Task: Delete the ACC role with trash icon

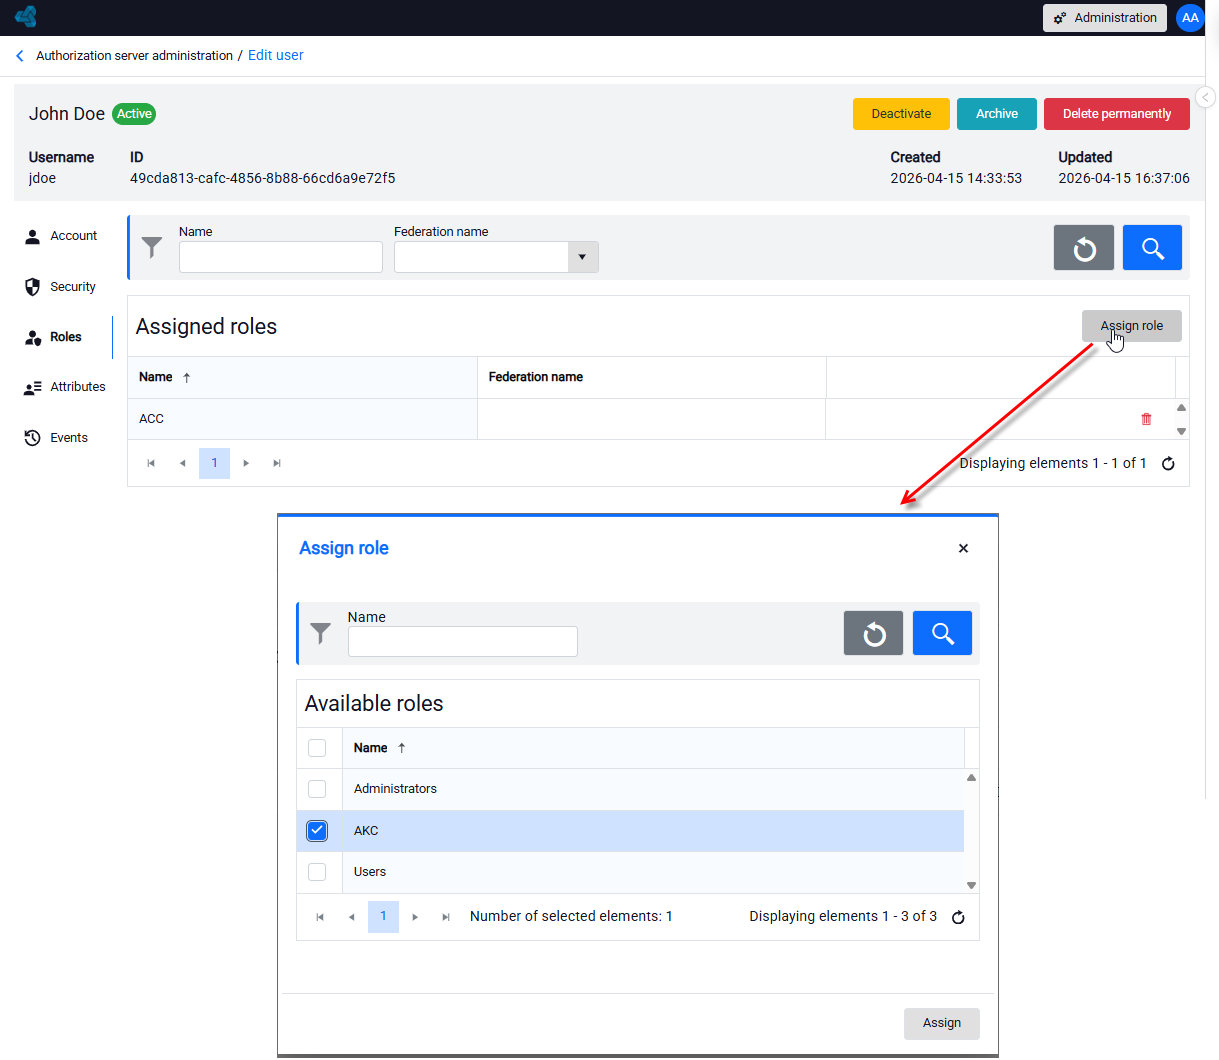Action: pos(1146,419)
